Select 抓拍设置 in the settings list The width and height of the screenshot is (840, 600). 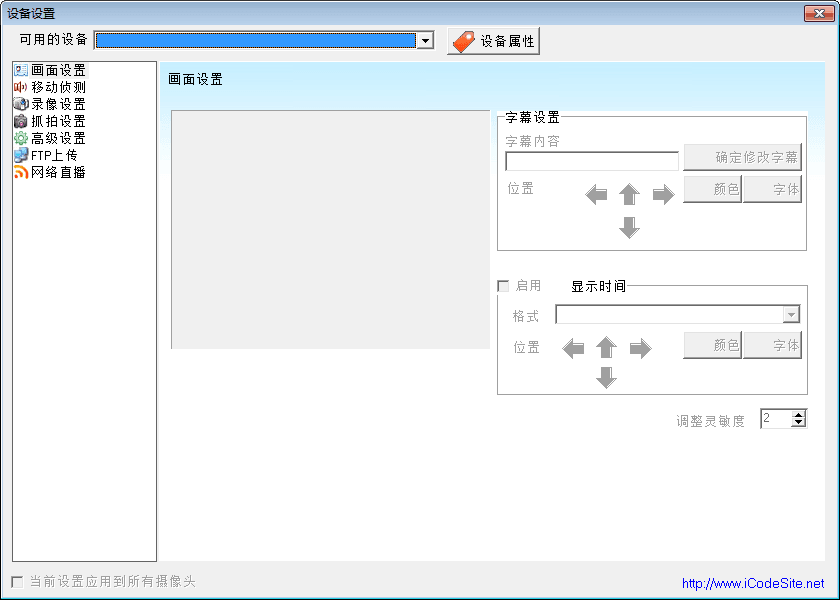pyautogui.click(x=58, y=121)
